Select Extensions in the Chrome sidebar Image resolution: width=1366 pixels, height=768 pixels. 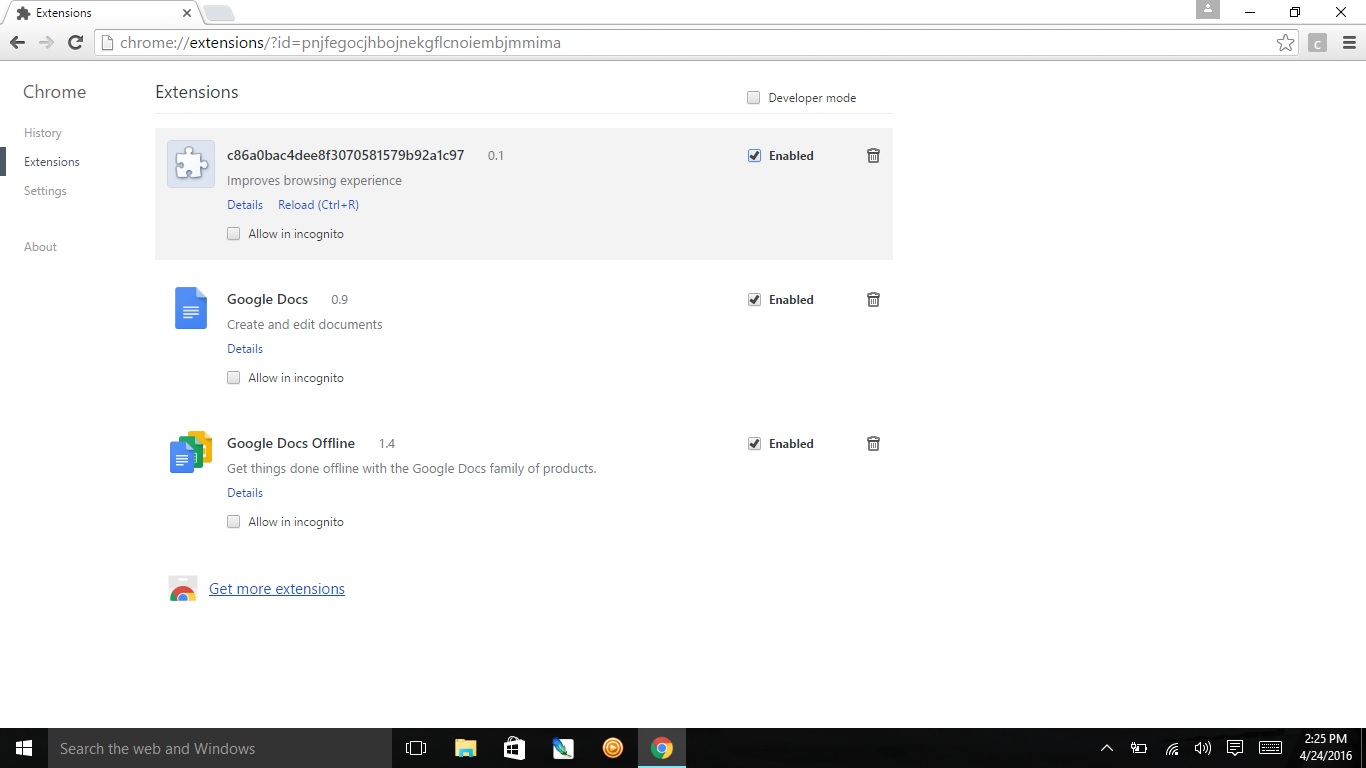pos(52,162)
